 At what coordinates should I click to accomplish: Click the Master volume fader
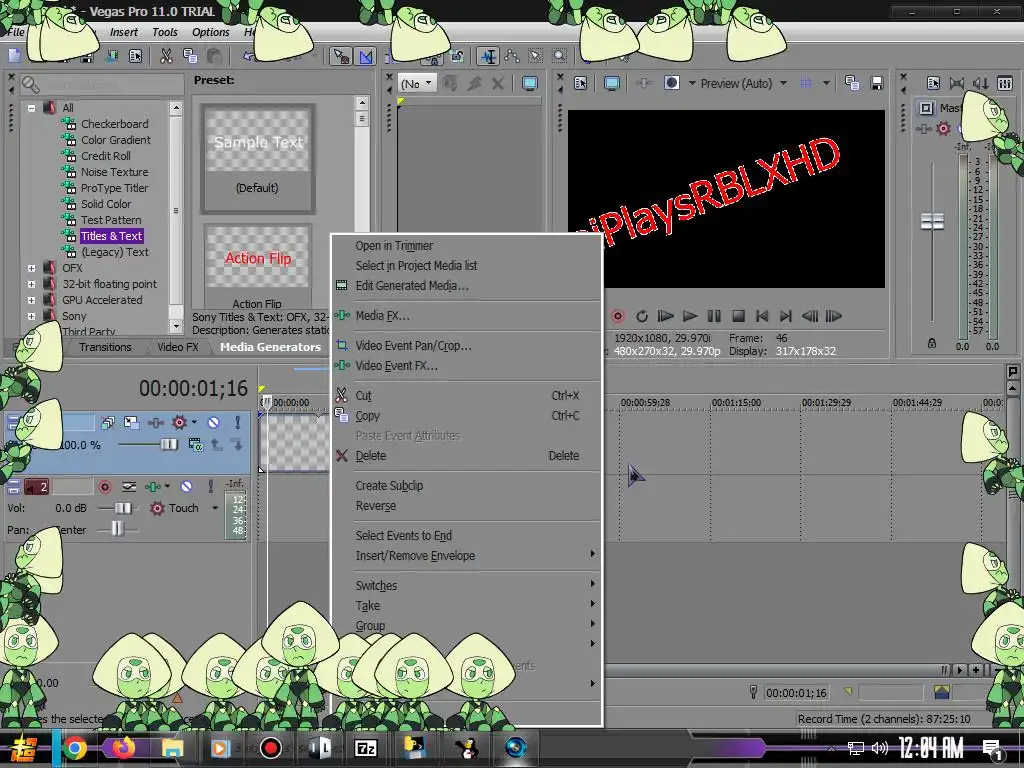(x=932, y=221)
